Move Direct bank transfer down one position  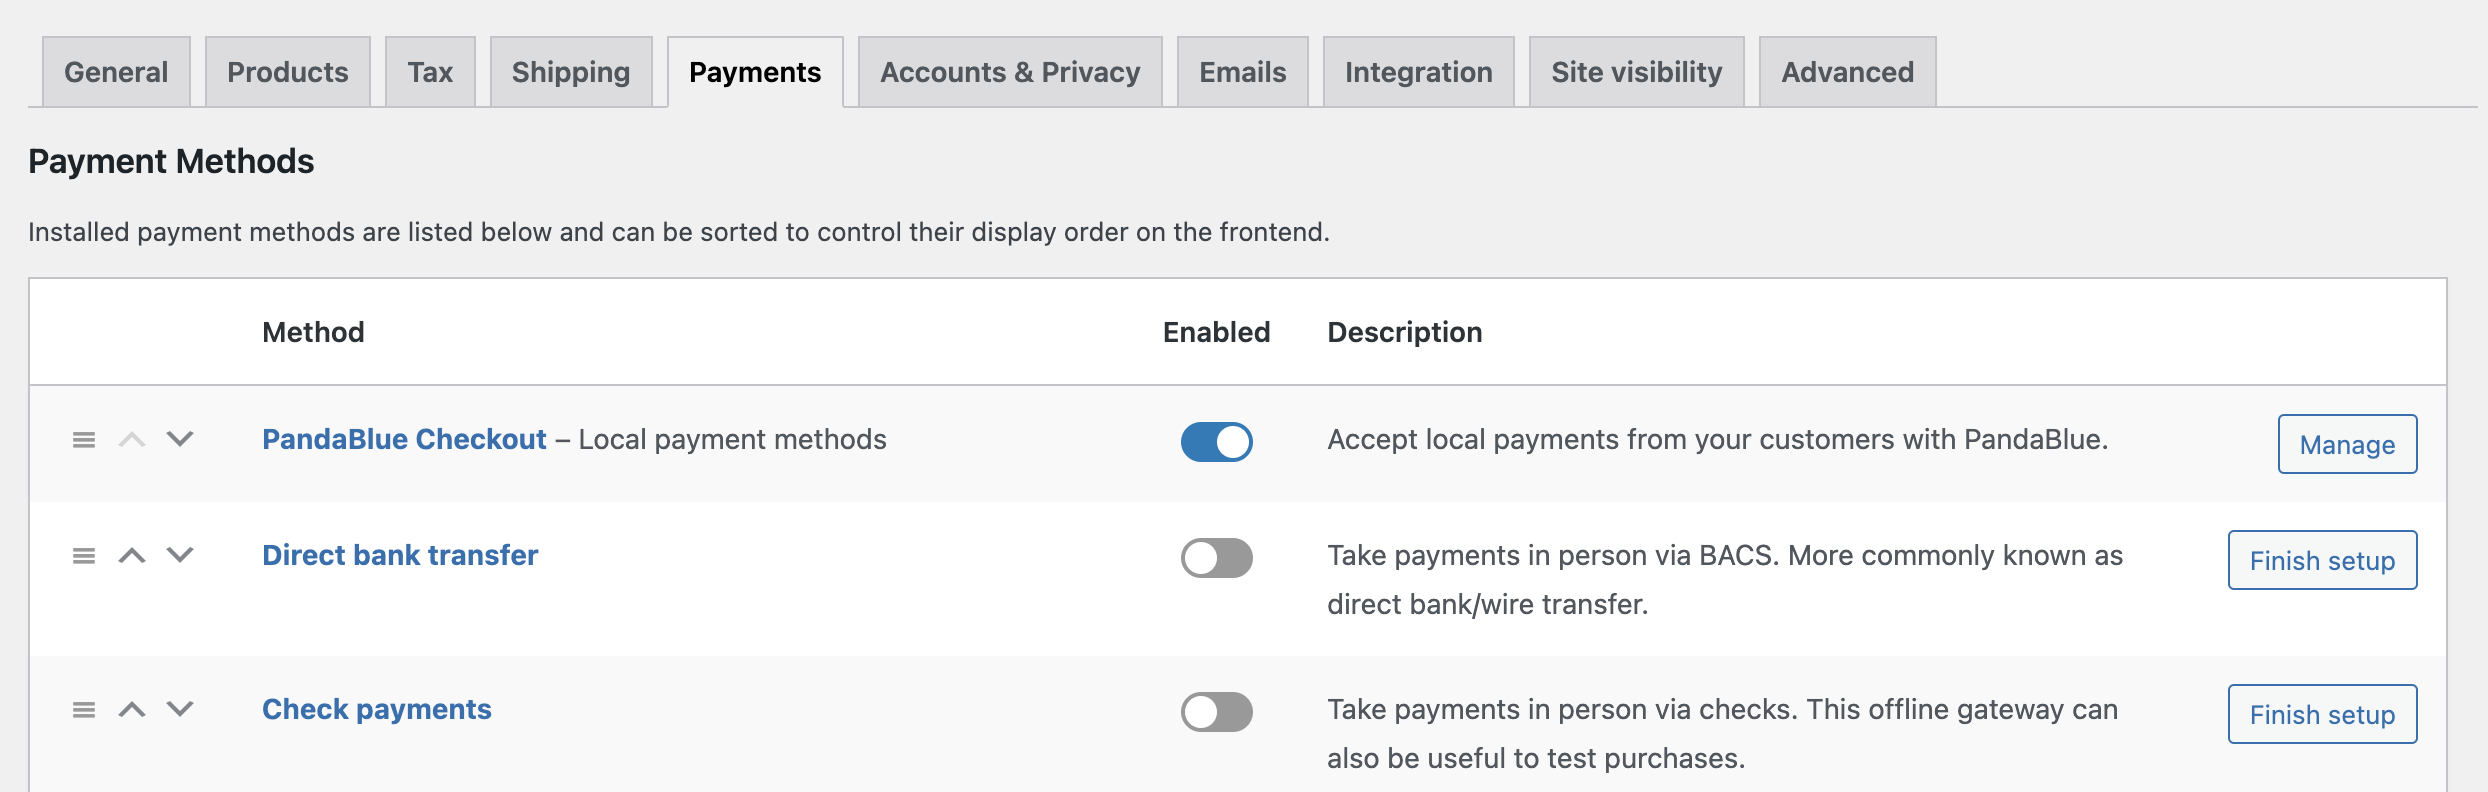pos(180,555)
